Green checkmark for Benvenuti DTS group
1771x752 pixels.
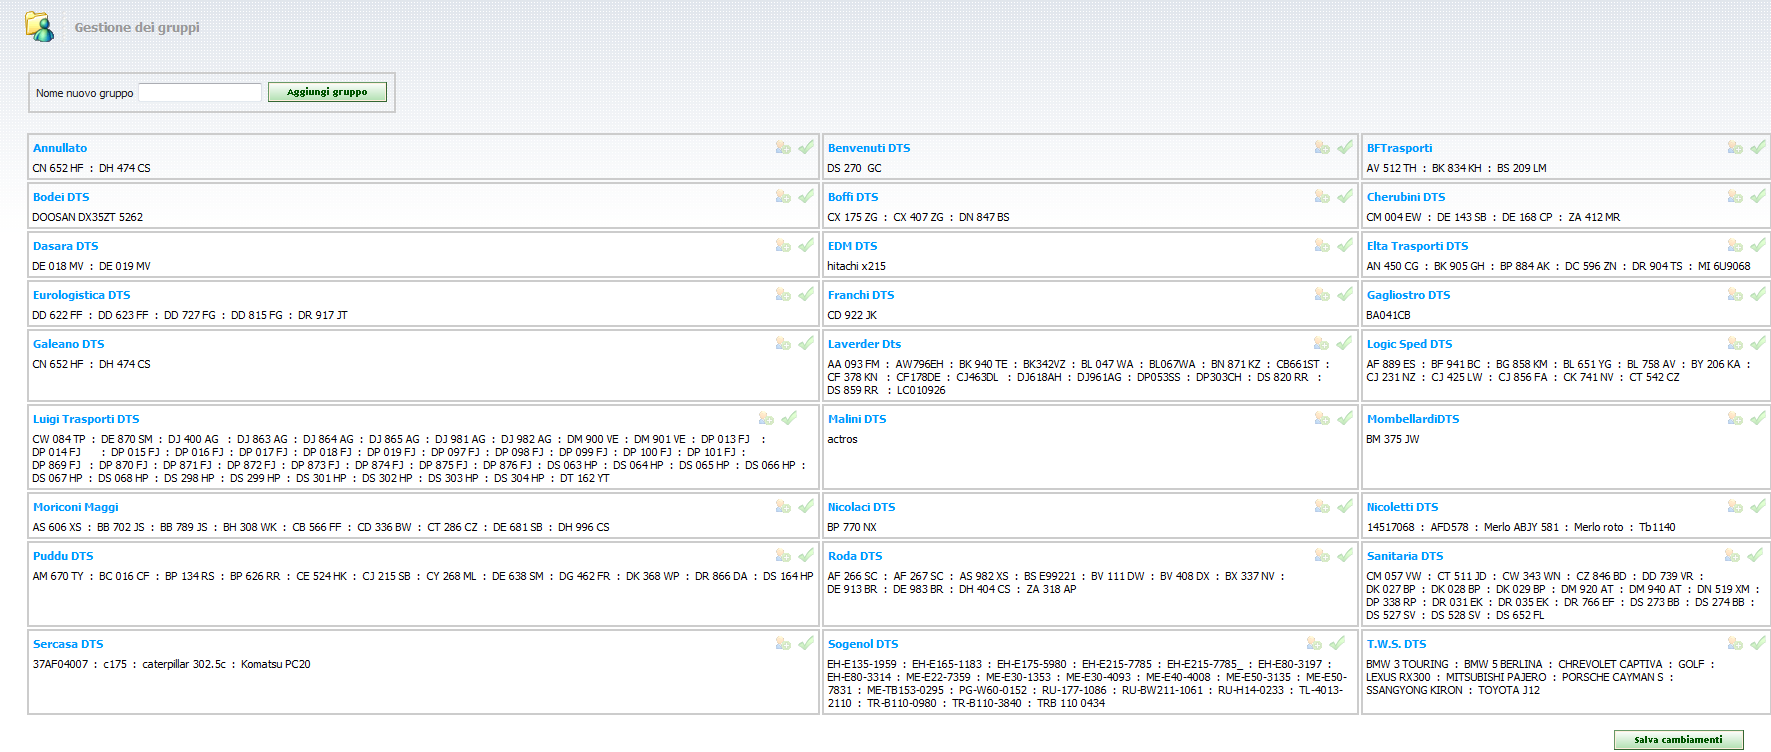(1345, 147)
